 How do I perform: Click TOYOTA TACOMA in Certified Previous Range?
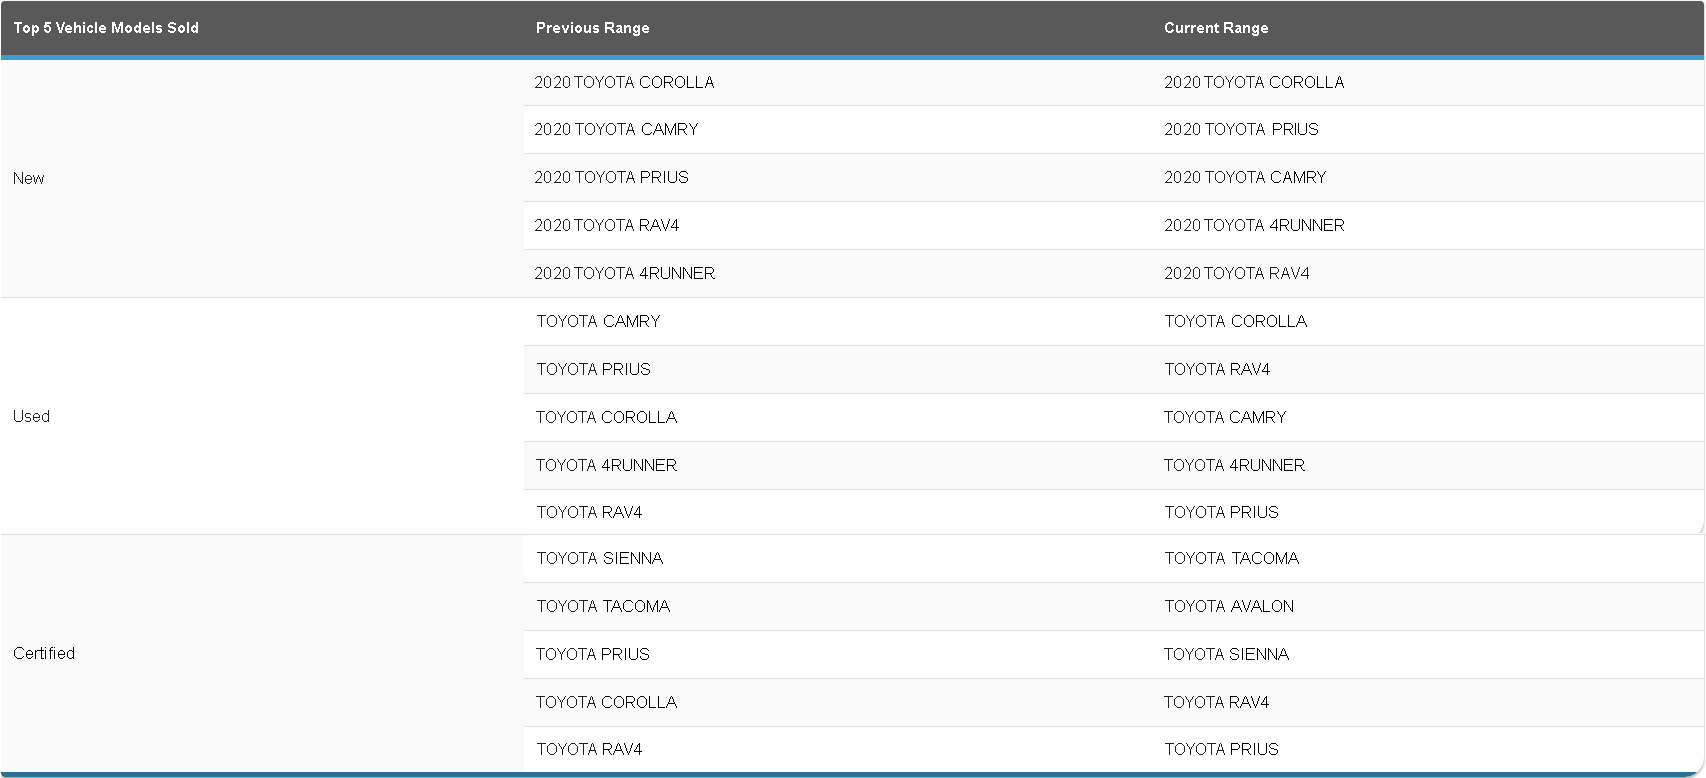click(602, 606)
